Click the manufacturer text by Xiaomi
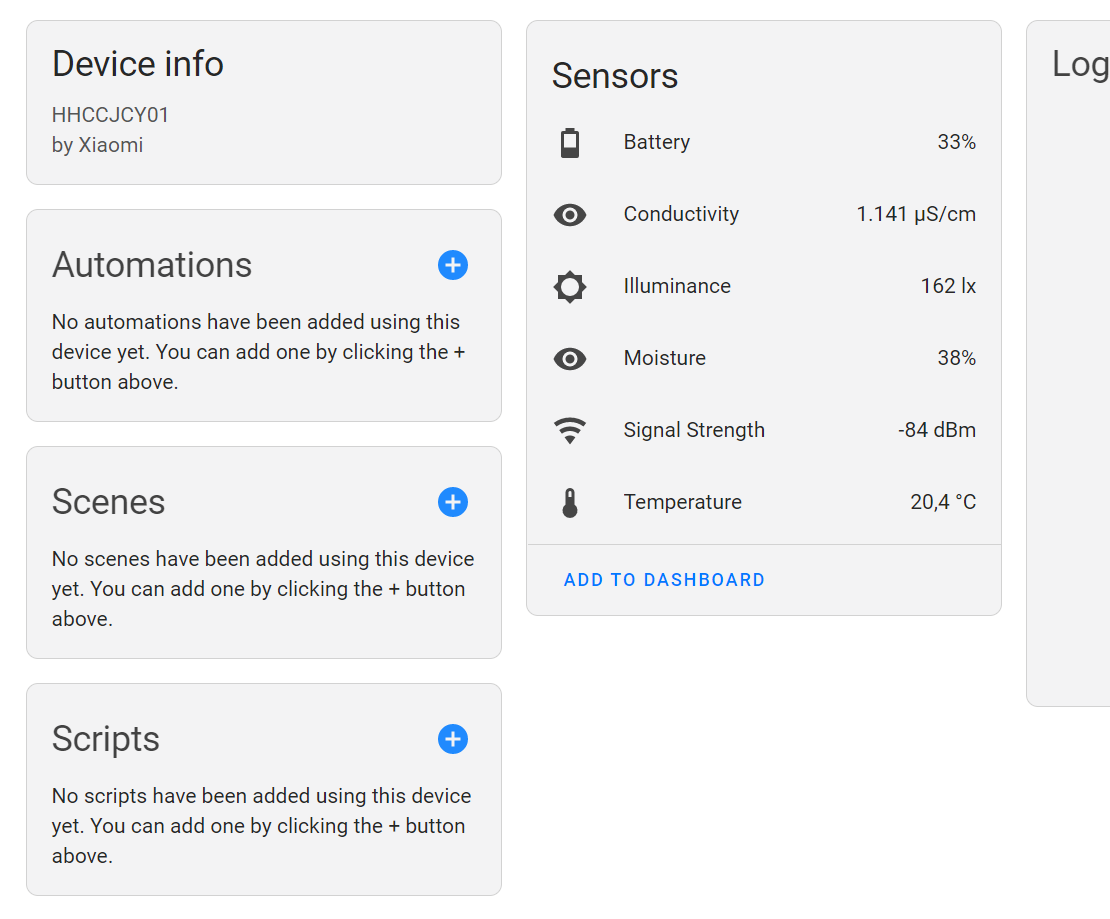 98,145
